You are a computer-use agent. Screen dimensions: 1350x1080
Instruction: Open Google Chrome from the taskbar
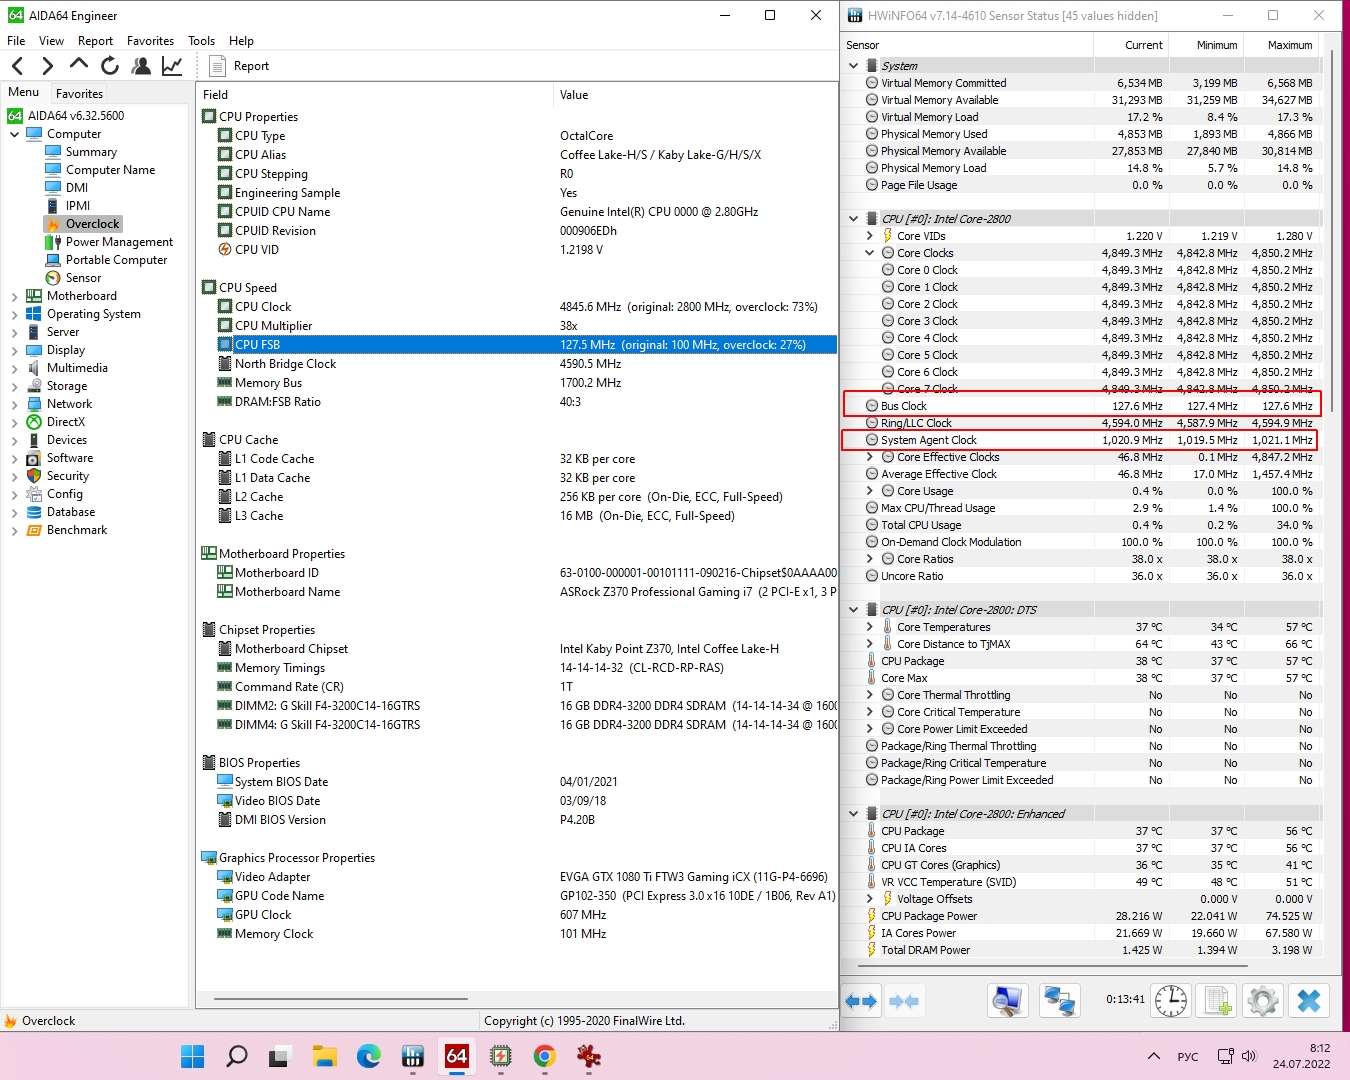[x=545, y=1056]
